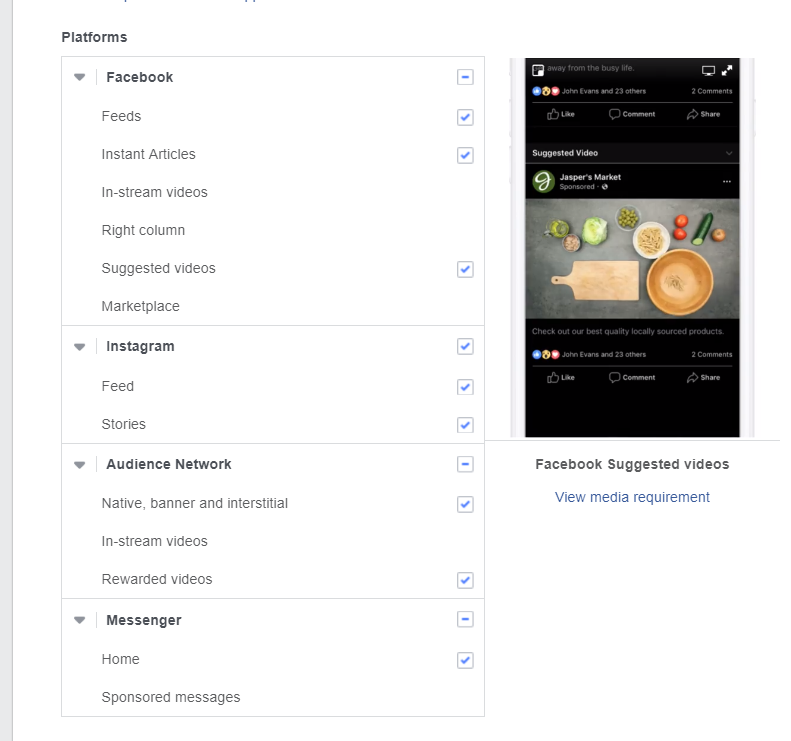The width and height of the screenshot is (791, 741).
Task: Select all Facebook placements via platform checkbox
Action: coord(465,77)
